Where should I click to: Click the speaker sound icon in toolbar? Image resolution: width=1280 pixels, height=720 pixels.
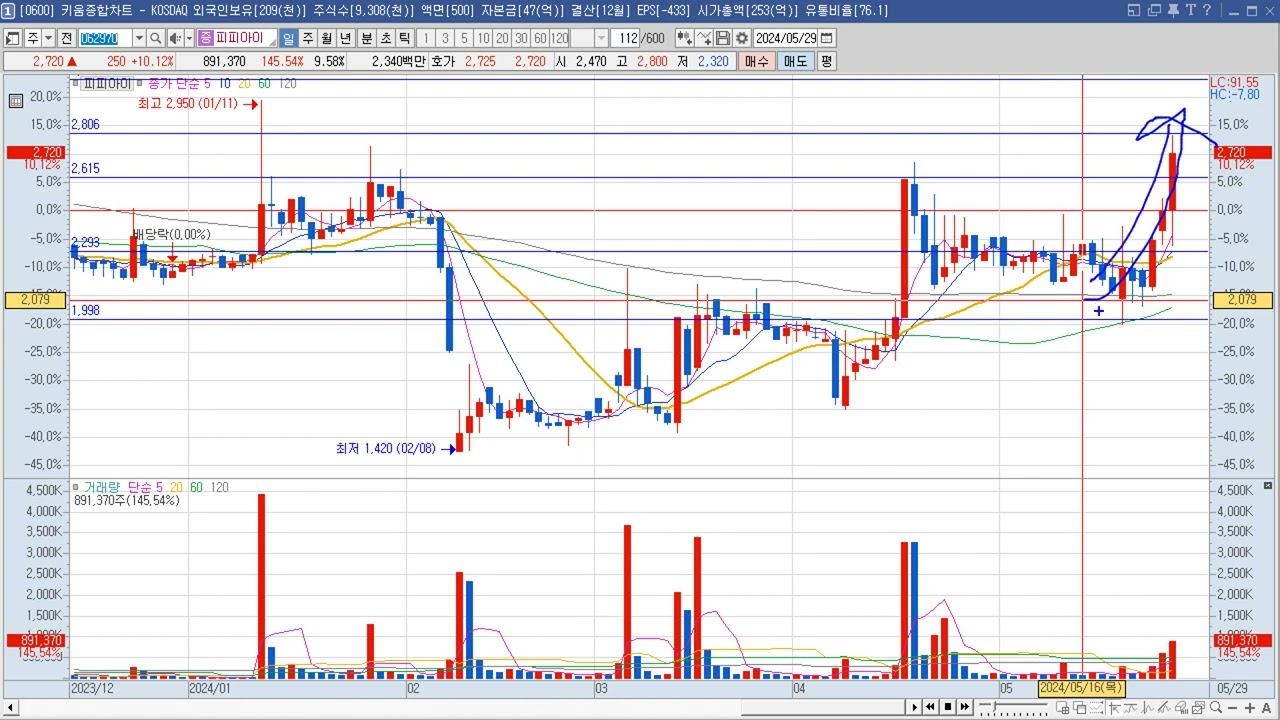coord(175,38)
